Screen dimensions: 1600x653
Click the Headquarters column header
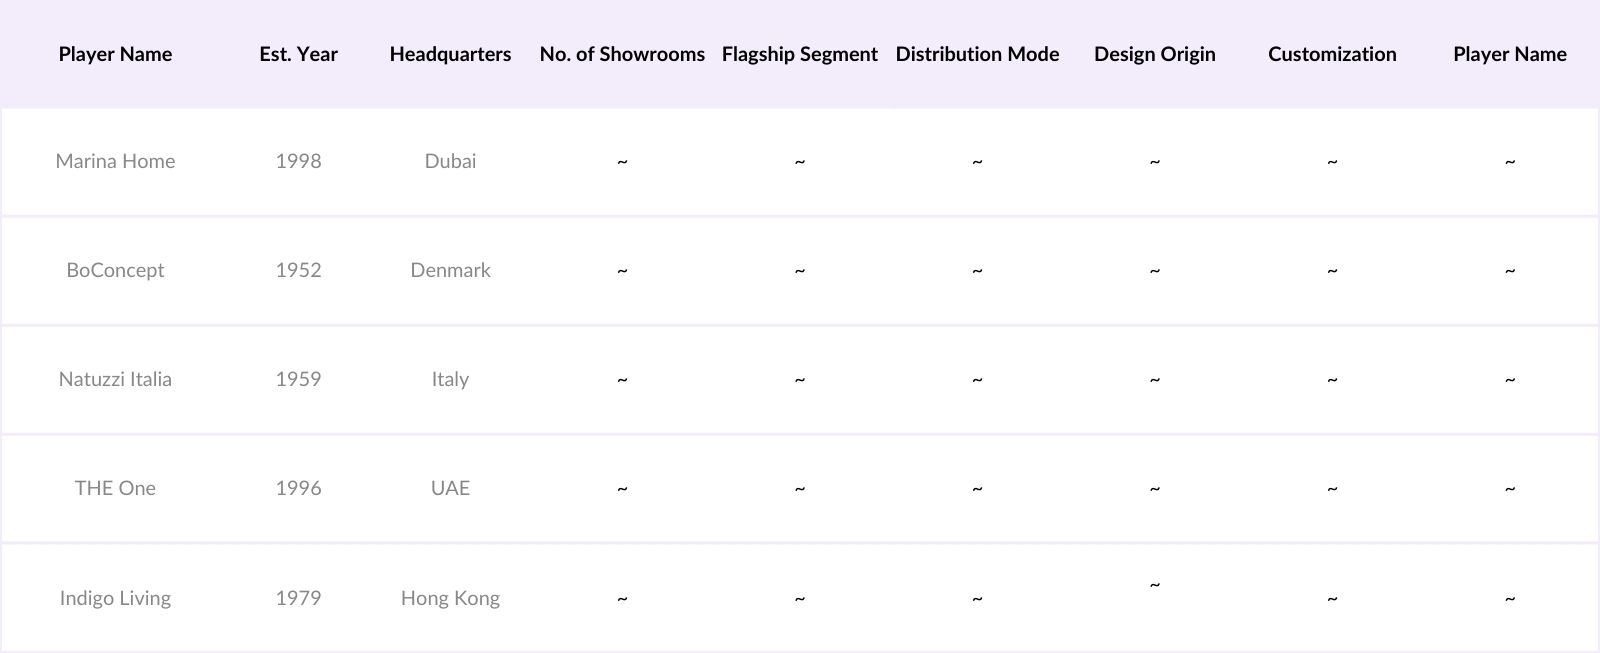450,54
